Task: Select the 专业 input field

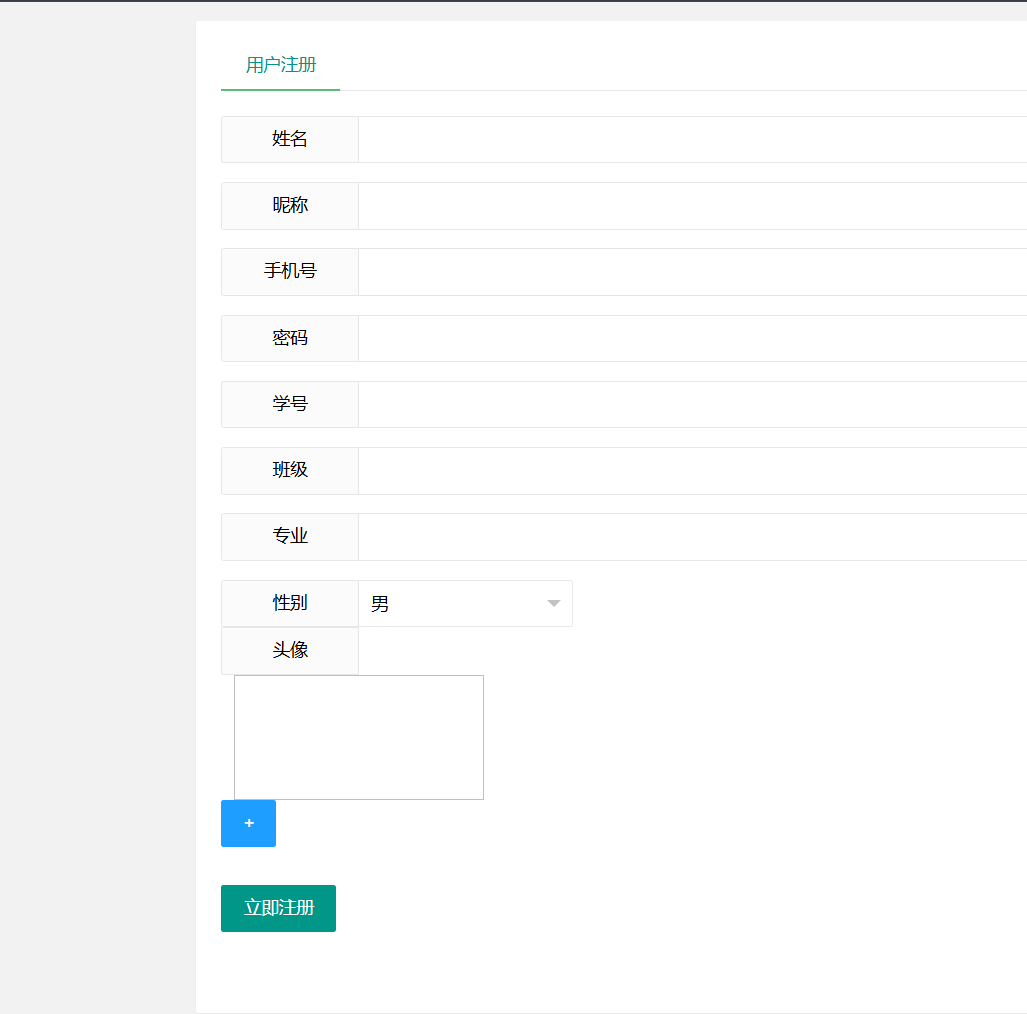Action: 692,537
